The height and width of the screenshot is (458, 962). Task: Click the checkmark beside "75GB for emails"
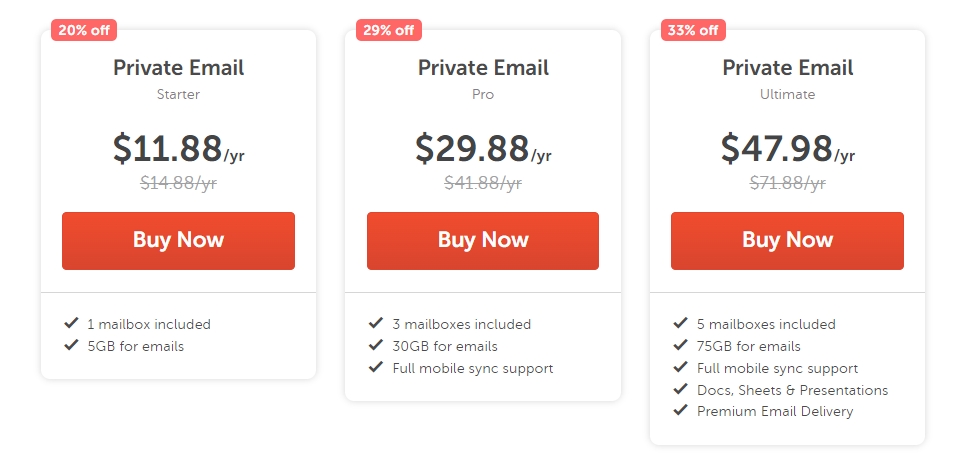coord(680,345)
